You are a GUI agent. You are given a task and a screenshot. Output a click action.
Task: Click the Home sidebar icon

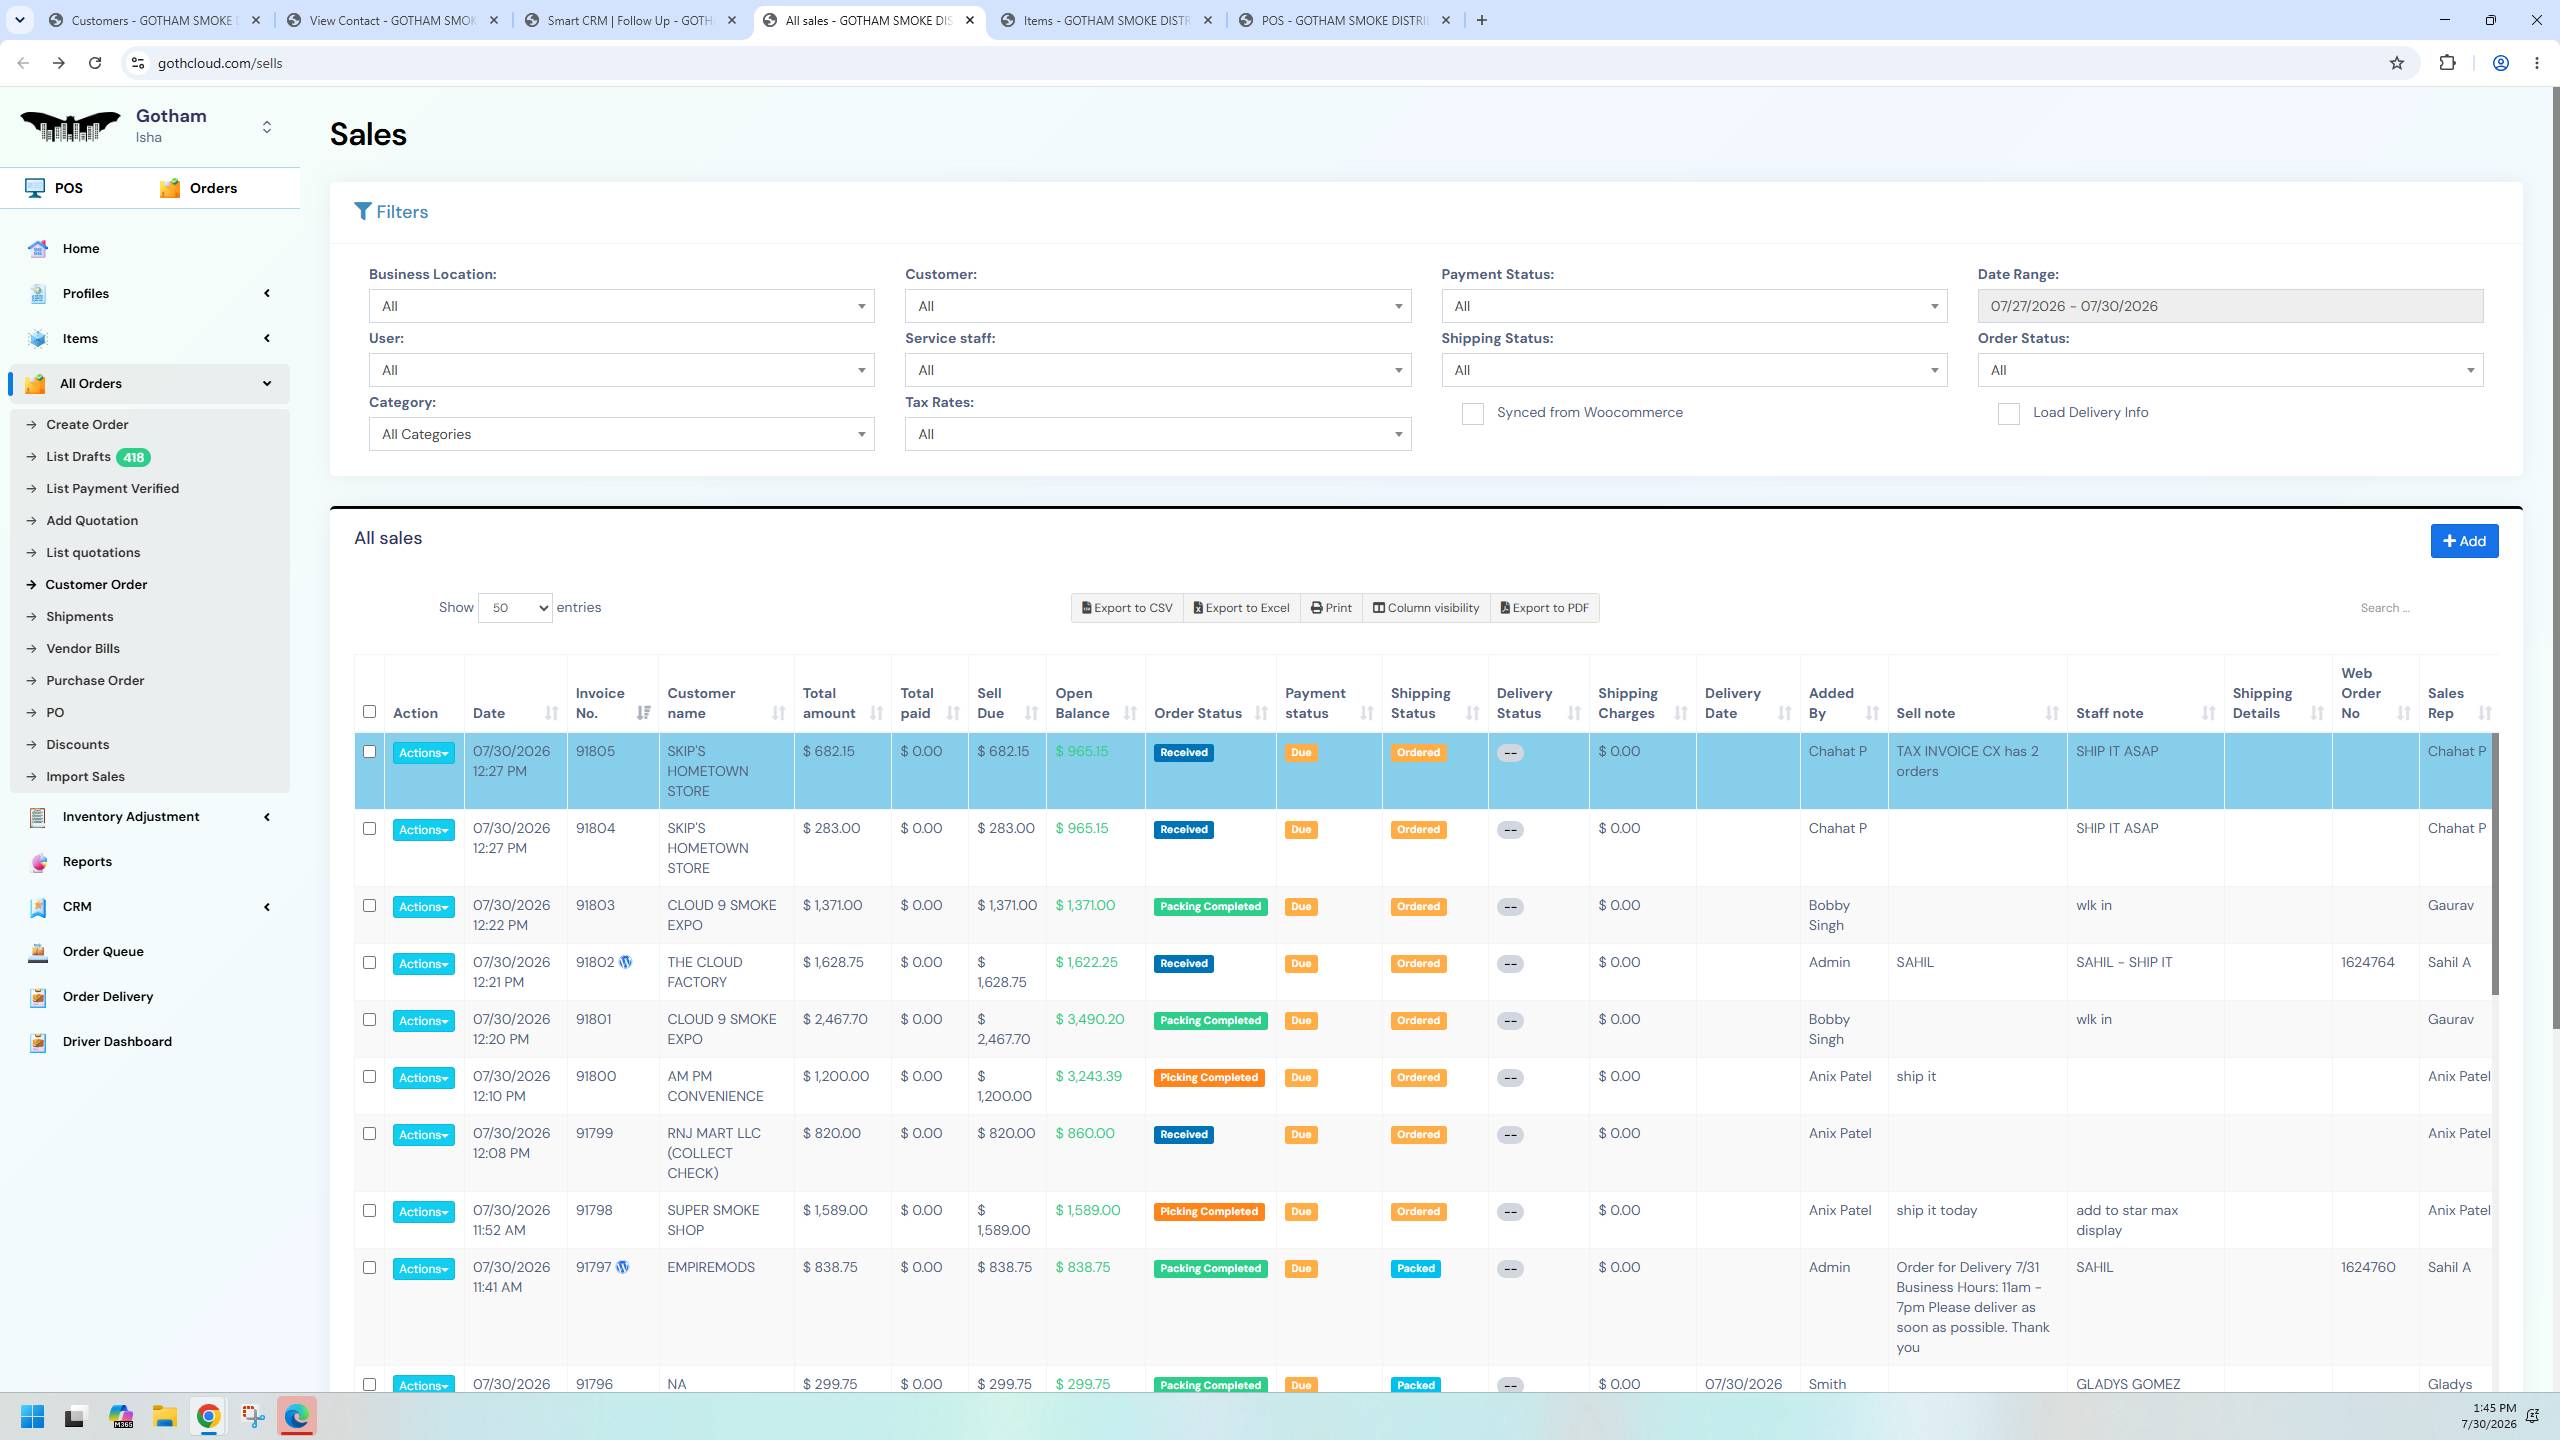38,249
